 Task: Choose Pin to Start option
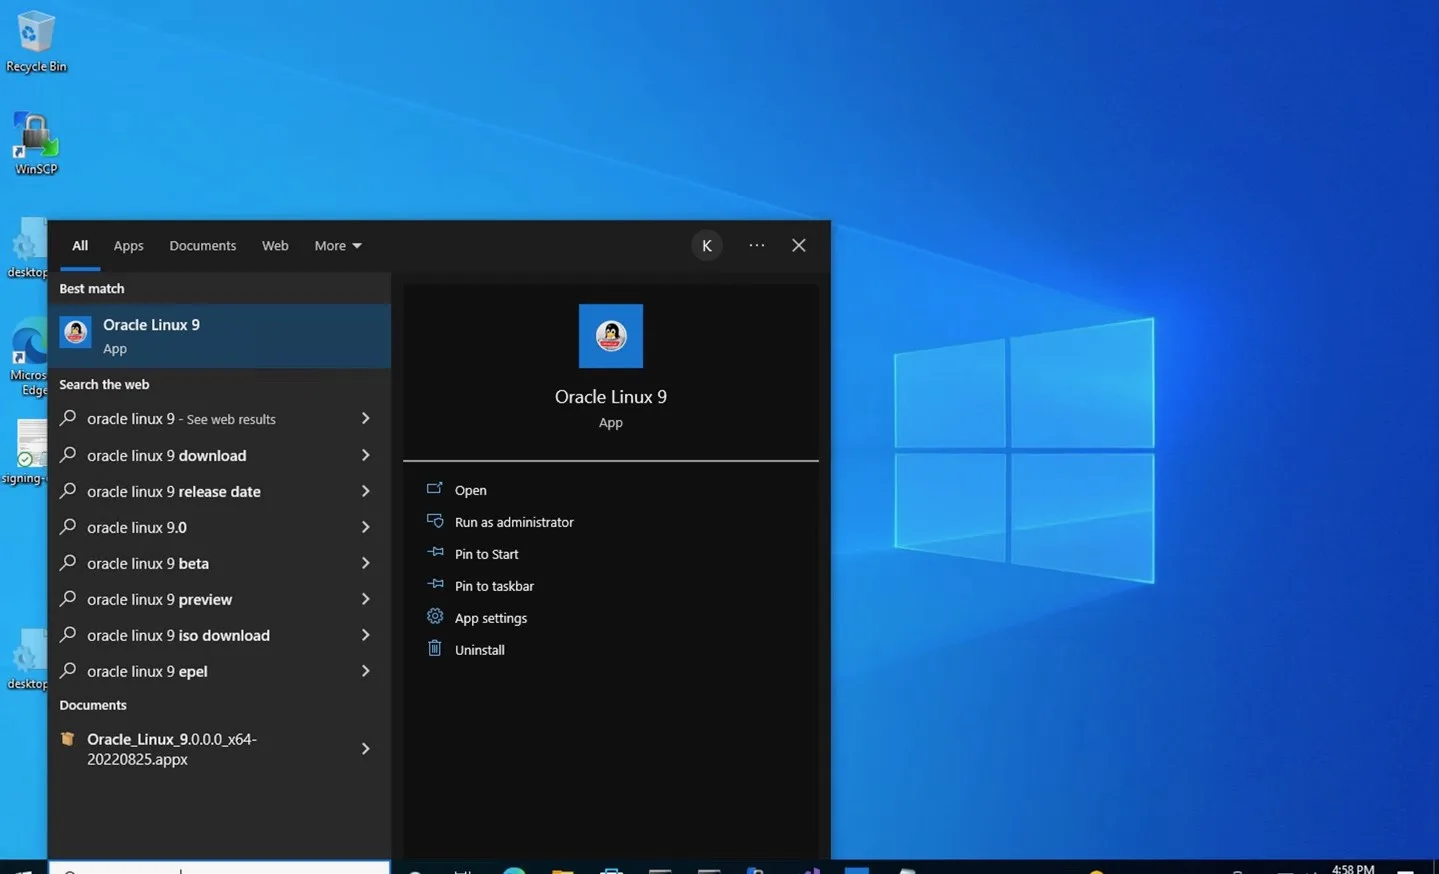(486, 554)
